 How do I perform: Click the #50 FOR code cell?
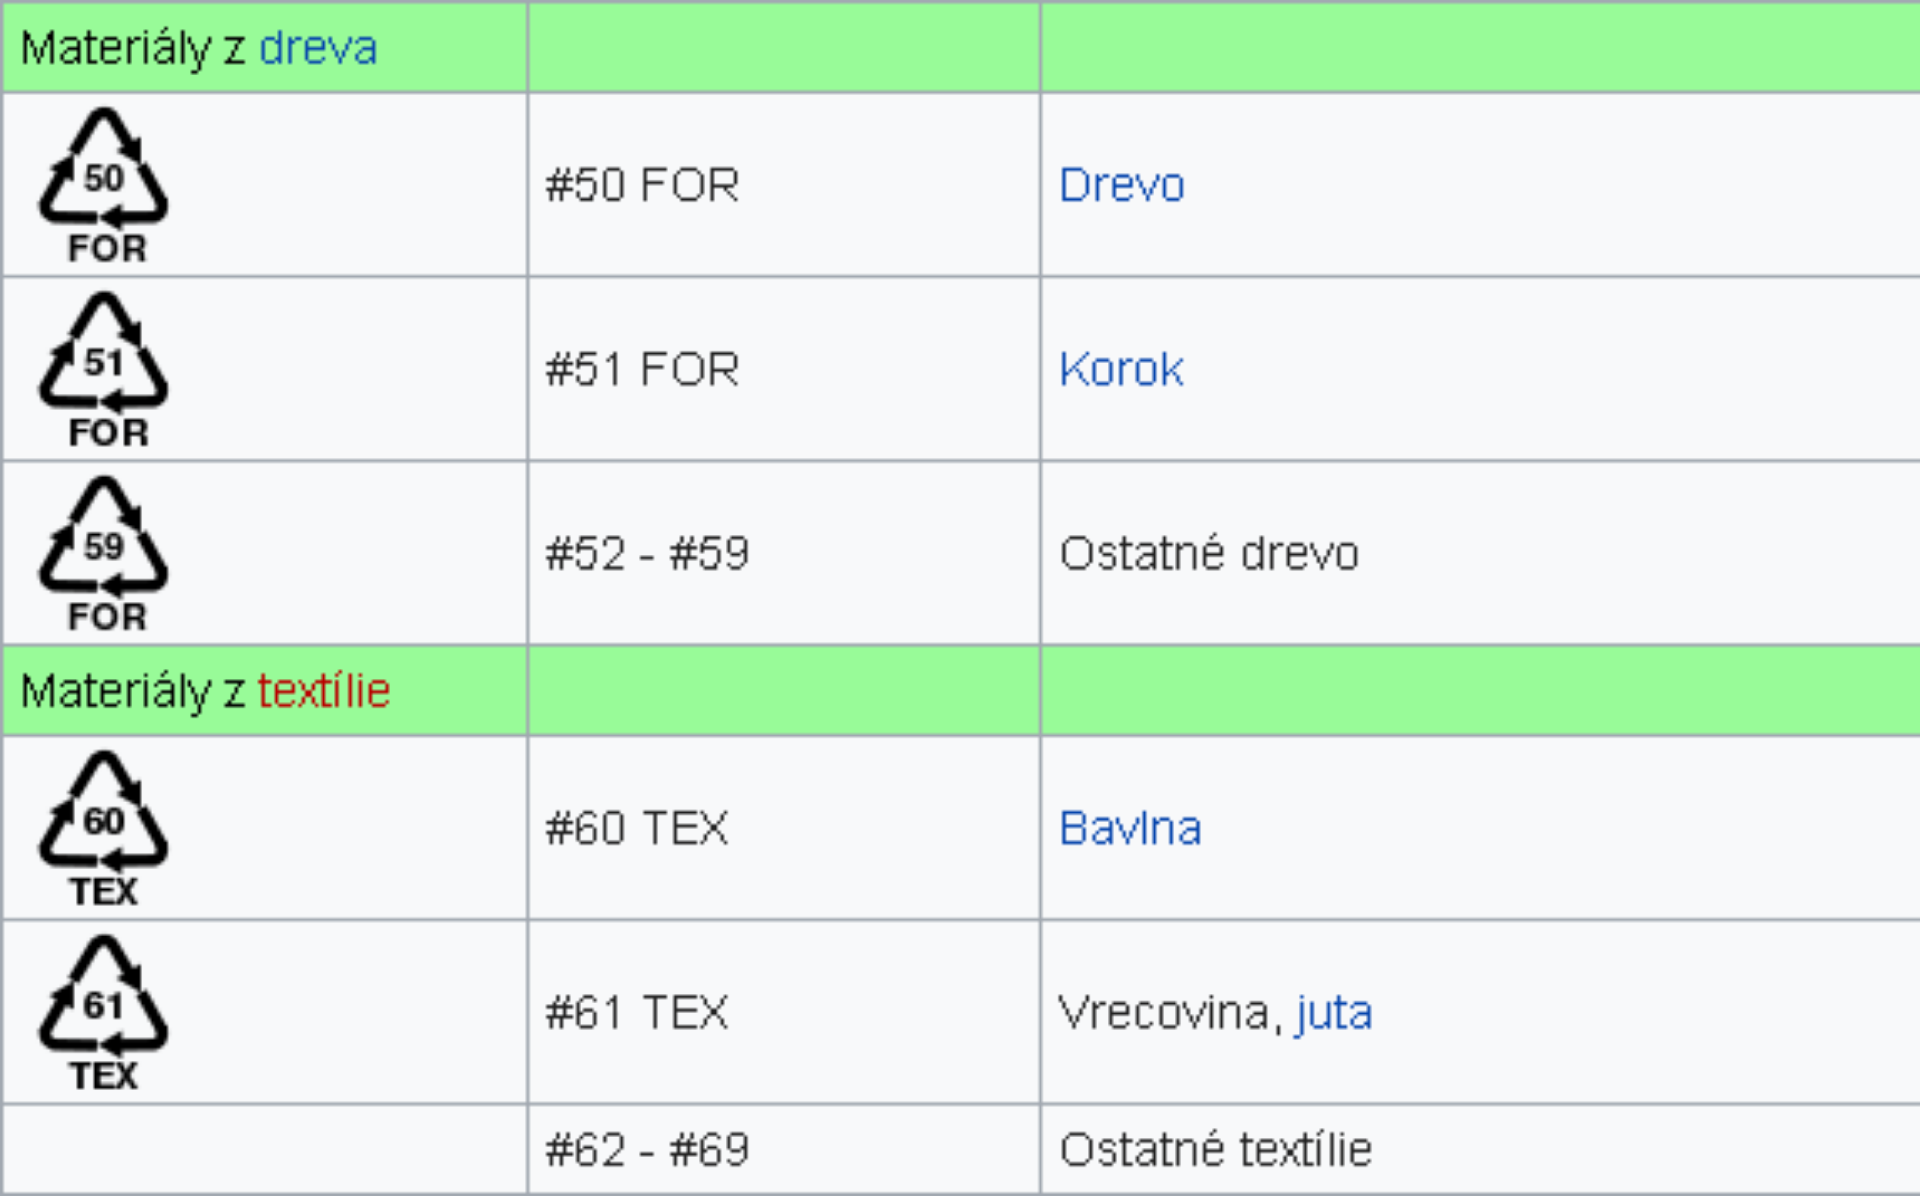click(x=784, y=185)
